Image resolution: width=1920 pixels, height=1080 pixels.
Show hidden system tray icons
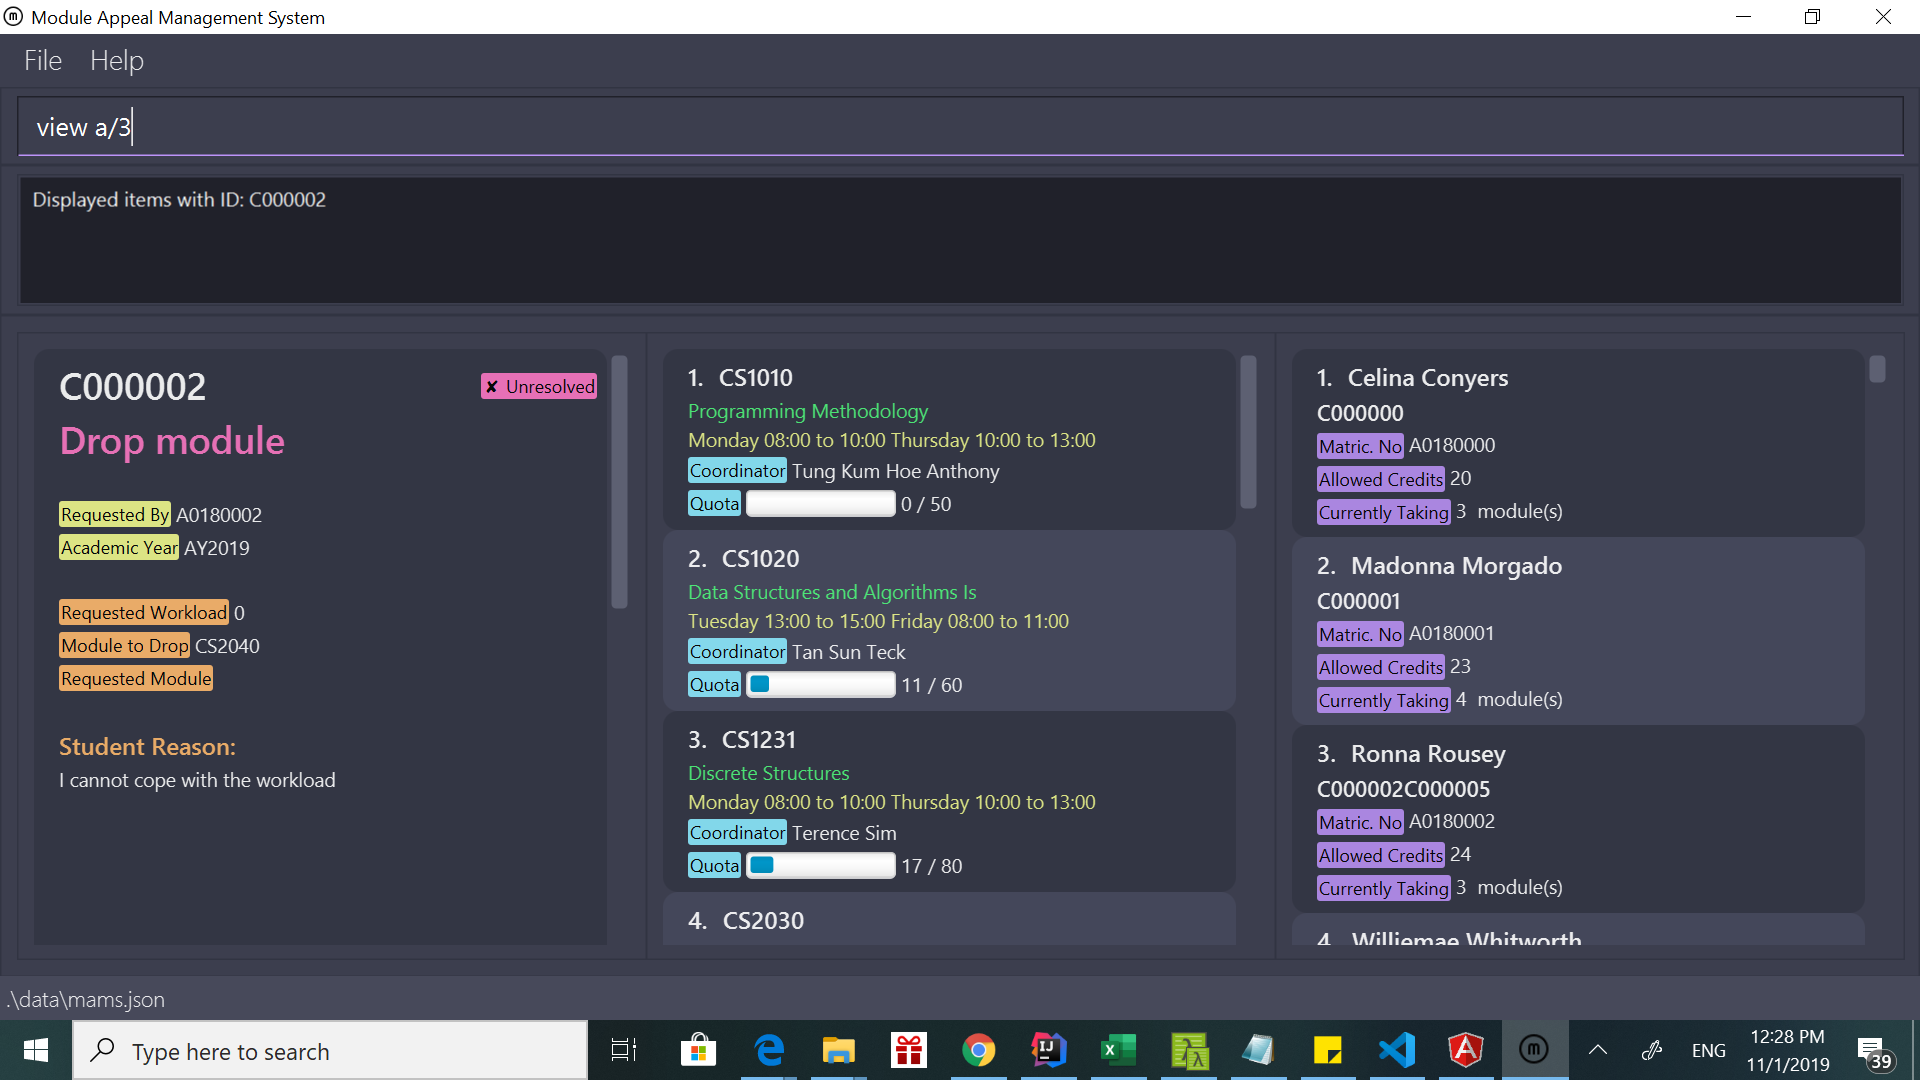coord(1598,1050)
